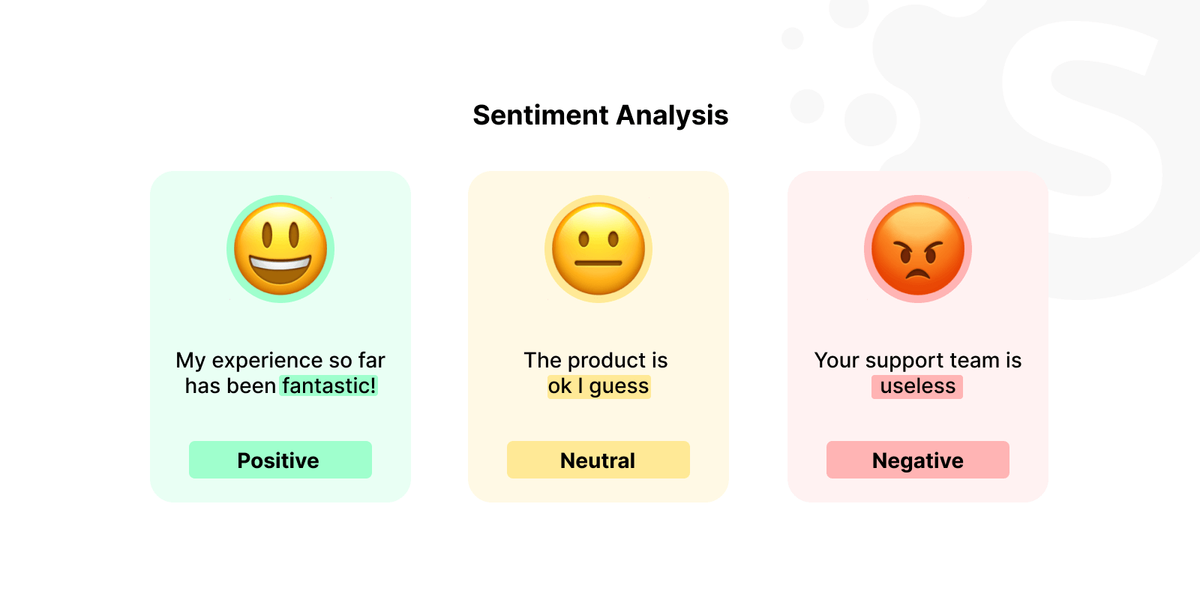Click the highlighted word useless
Viewport: 1200px width, 600px height.
(x=917, y=386)
